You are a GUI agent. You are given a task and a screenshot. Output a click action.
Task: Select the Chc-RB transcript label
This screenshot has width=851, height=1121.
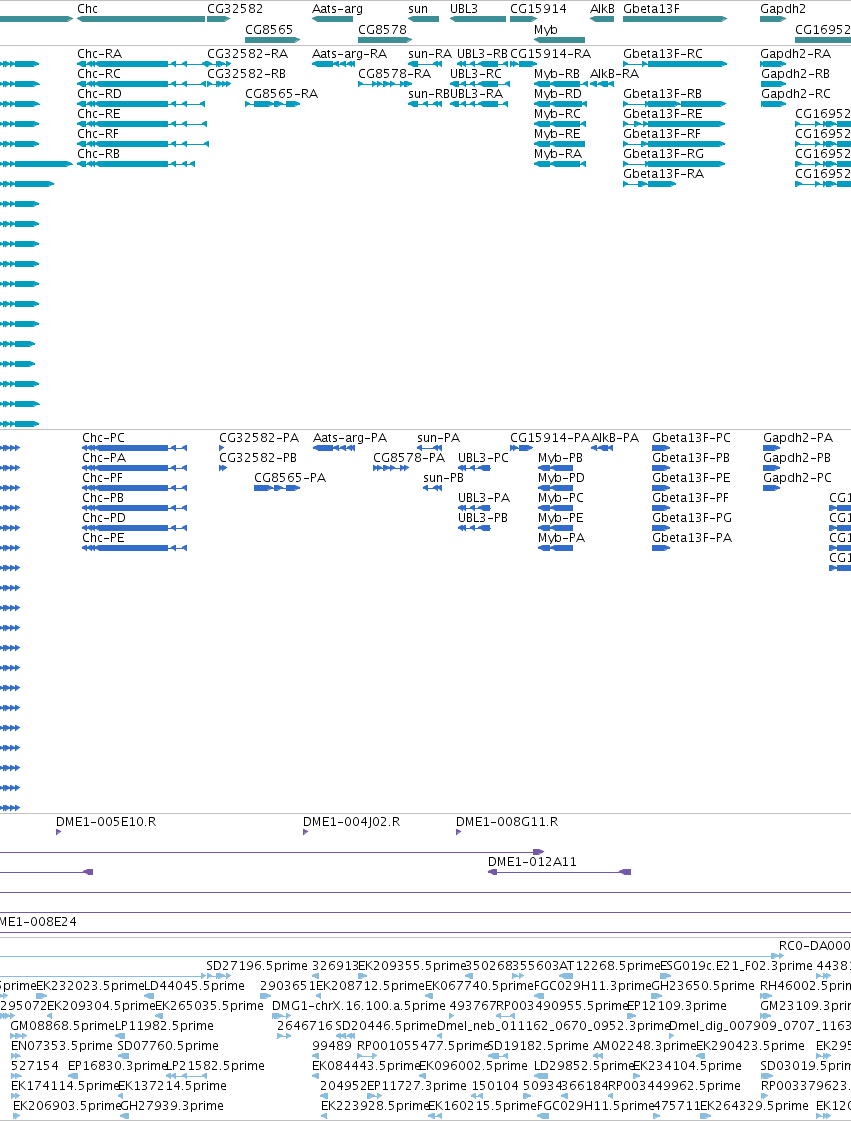[x=99, y=154]
